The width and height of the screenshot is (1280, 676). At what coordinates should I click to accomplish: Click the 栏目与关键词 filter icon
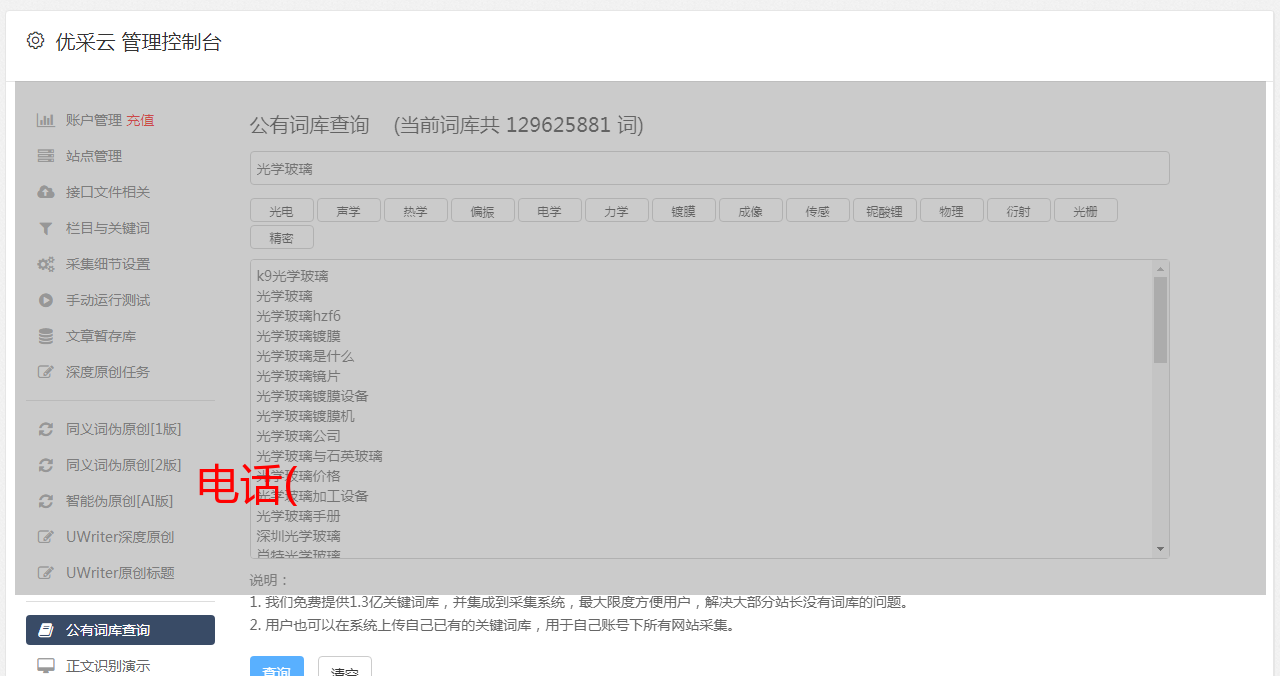click(x=46, y=228)
